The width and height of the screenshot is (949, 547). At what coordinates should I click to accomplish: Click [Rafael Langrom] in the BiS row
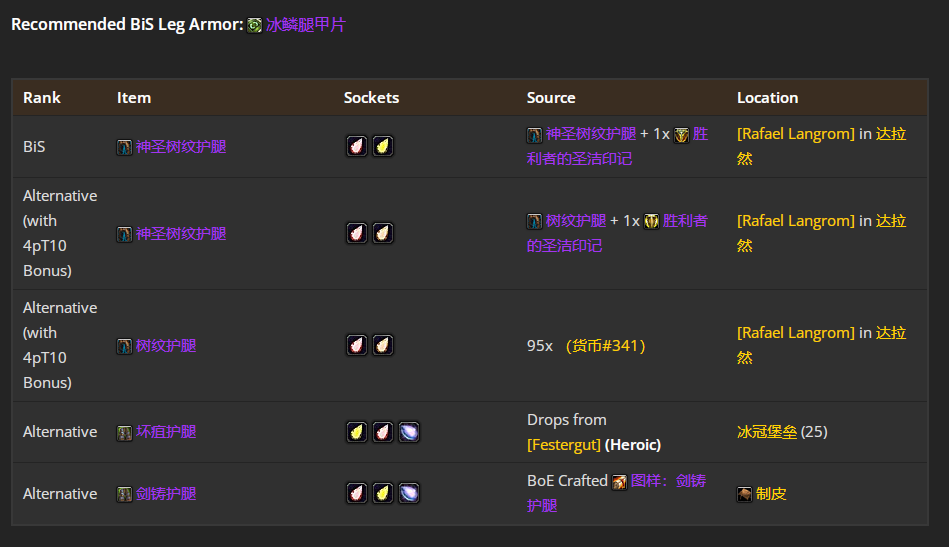[x=796, y=134]
